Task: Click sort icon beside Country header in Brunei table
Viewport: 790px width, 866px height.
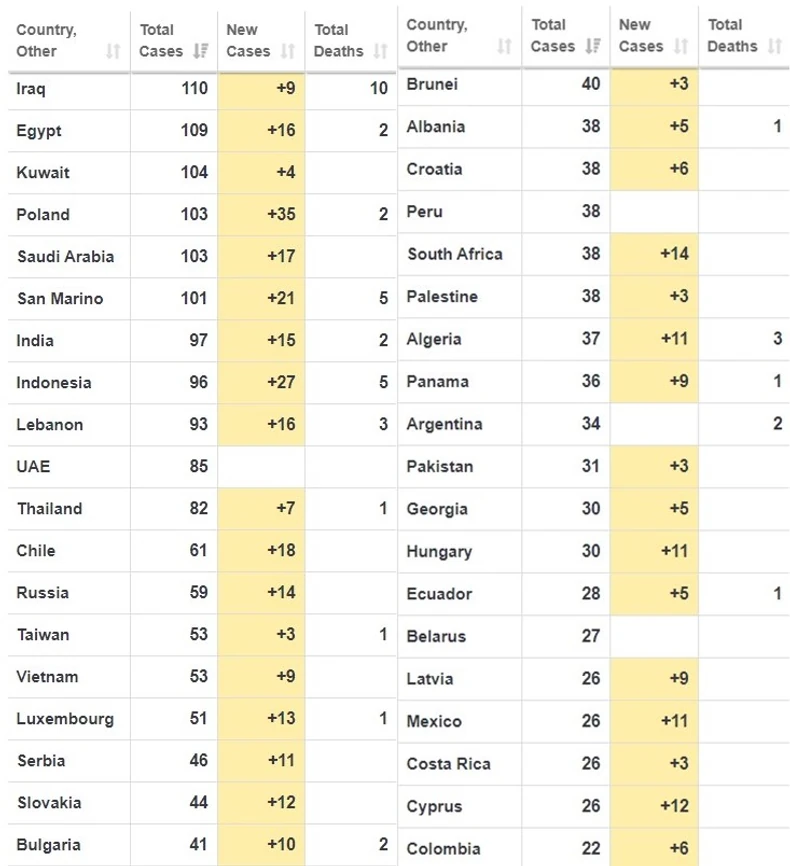Action: 504,46
